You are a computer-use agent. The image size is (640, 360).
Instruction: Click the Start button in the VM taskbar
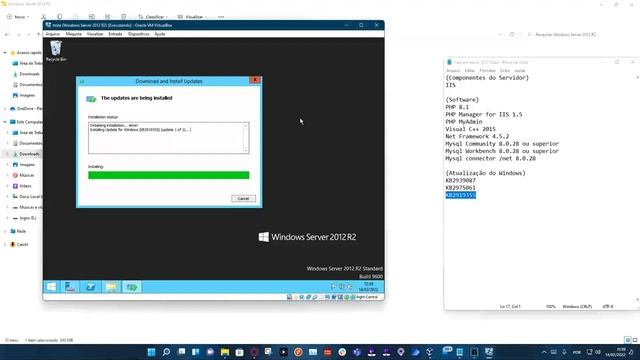pos(51,287)
